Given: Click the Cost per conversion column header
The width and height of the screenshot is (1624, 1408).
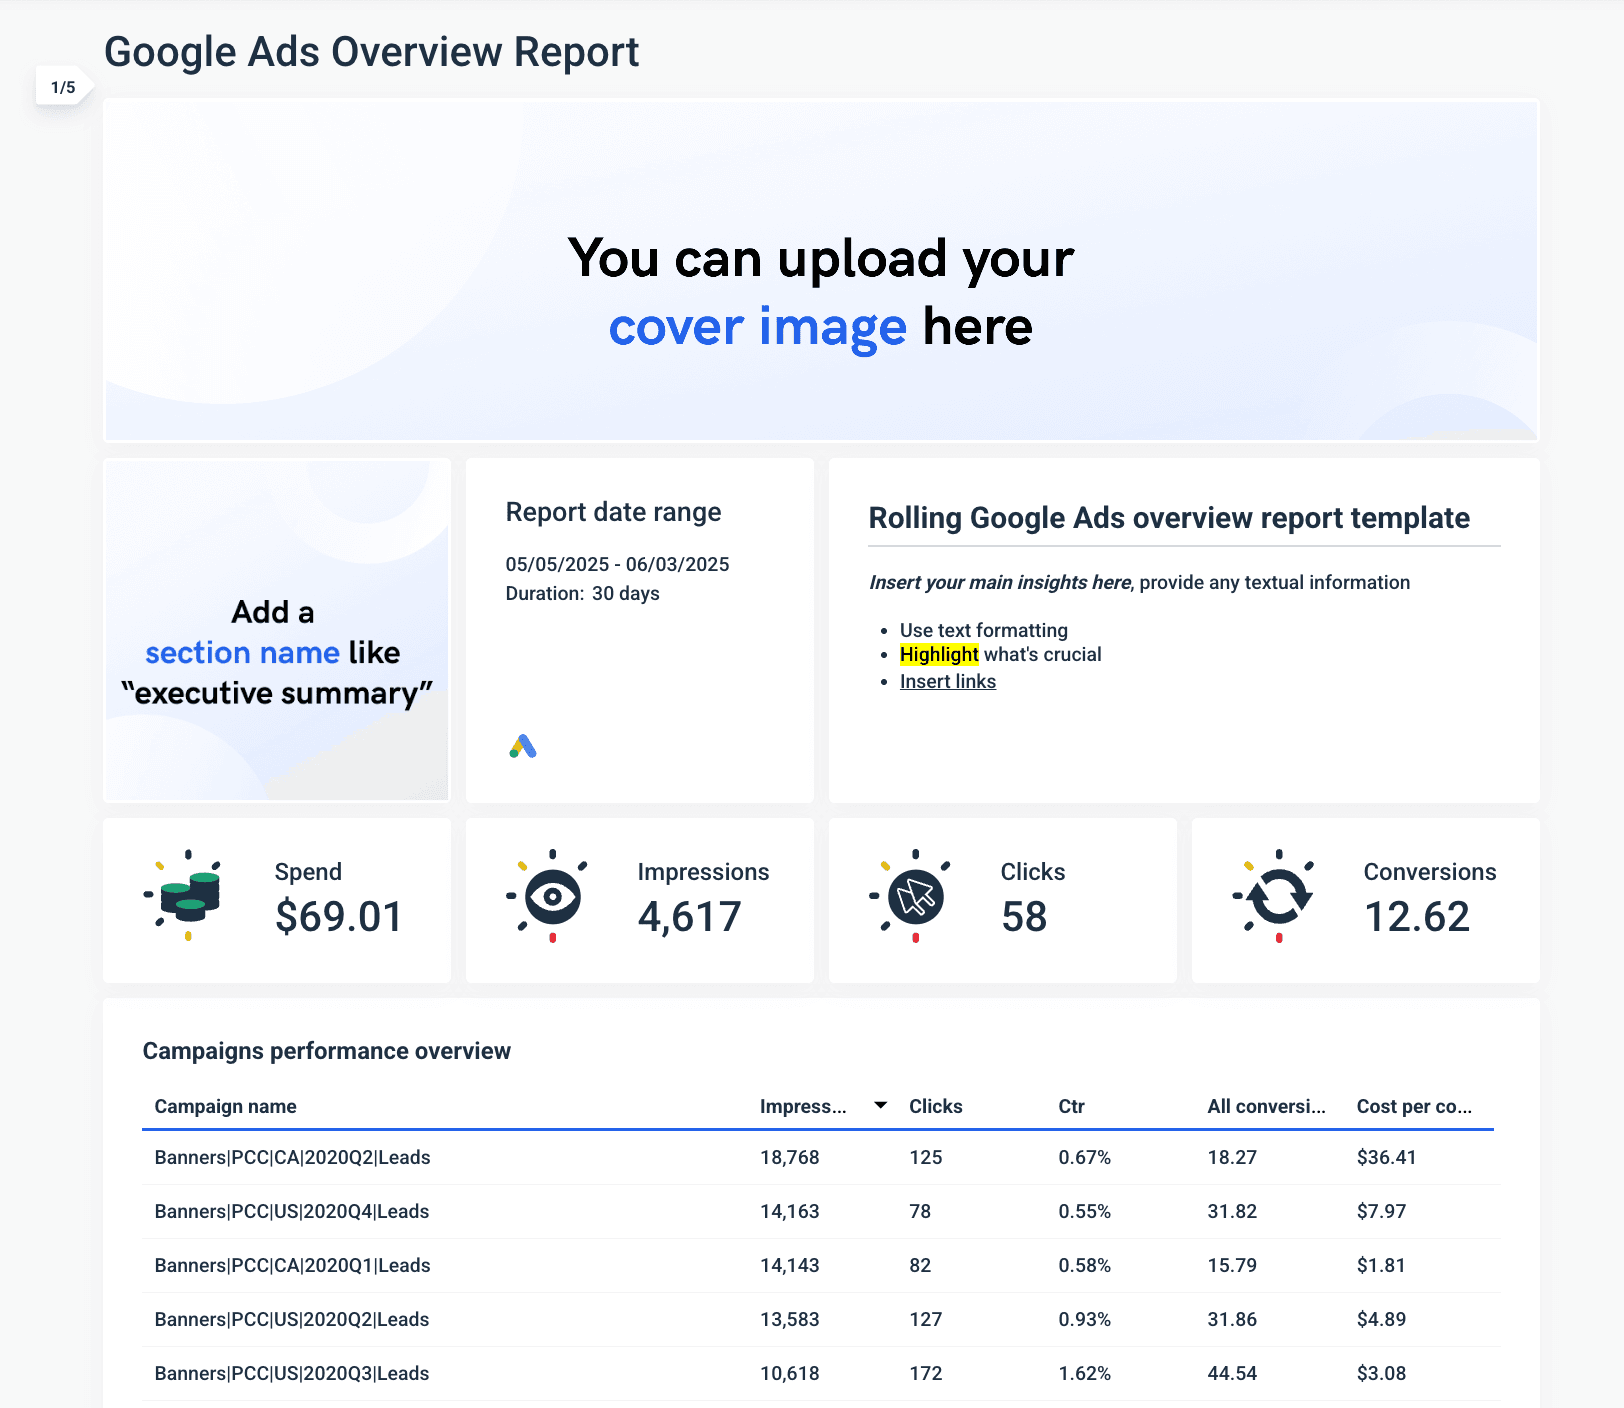Looking at the screenshot, I should pyautogui.click(x=1413, y=1106).
